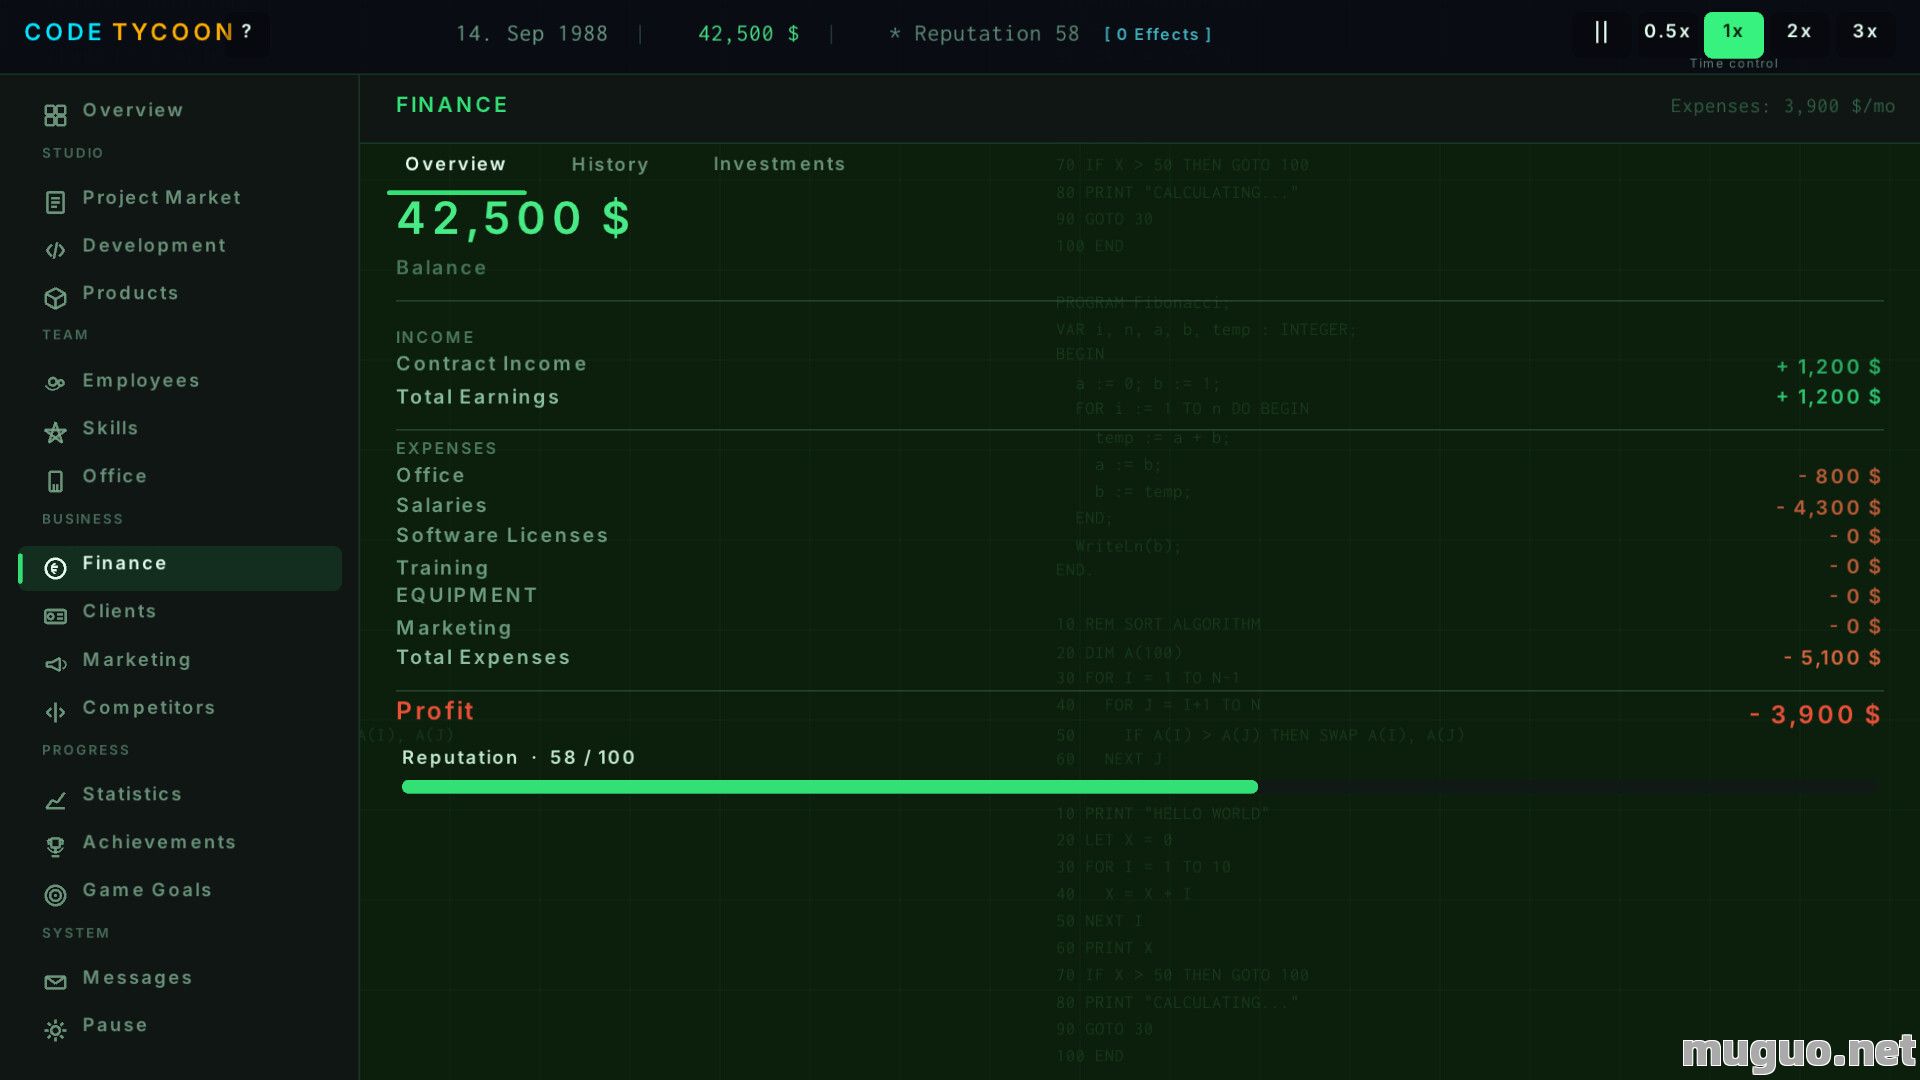Click the Game Goals target icon
The width and height of the screenshot is (1920, 1080).
55,896
